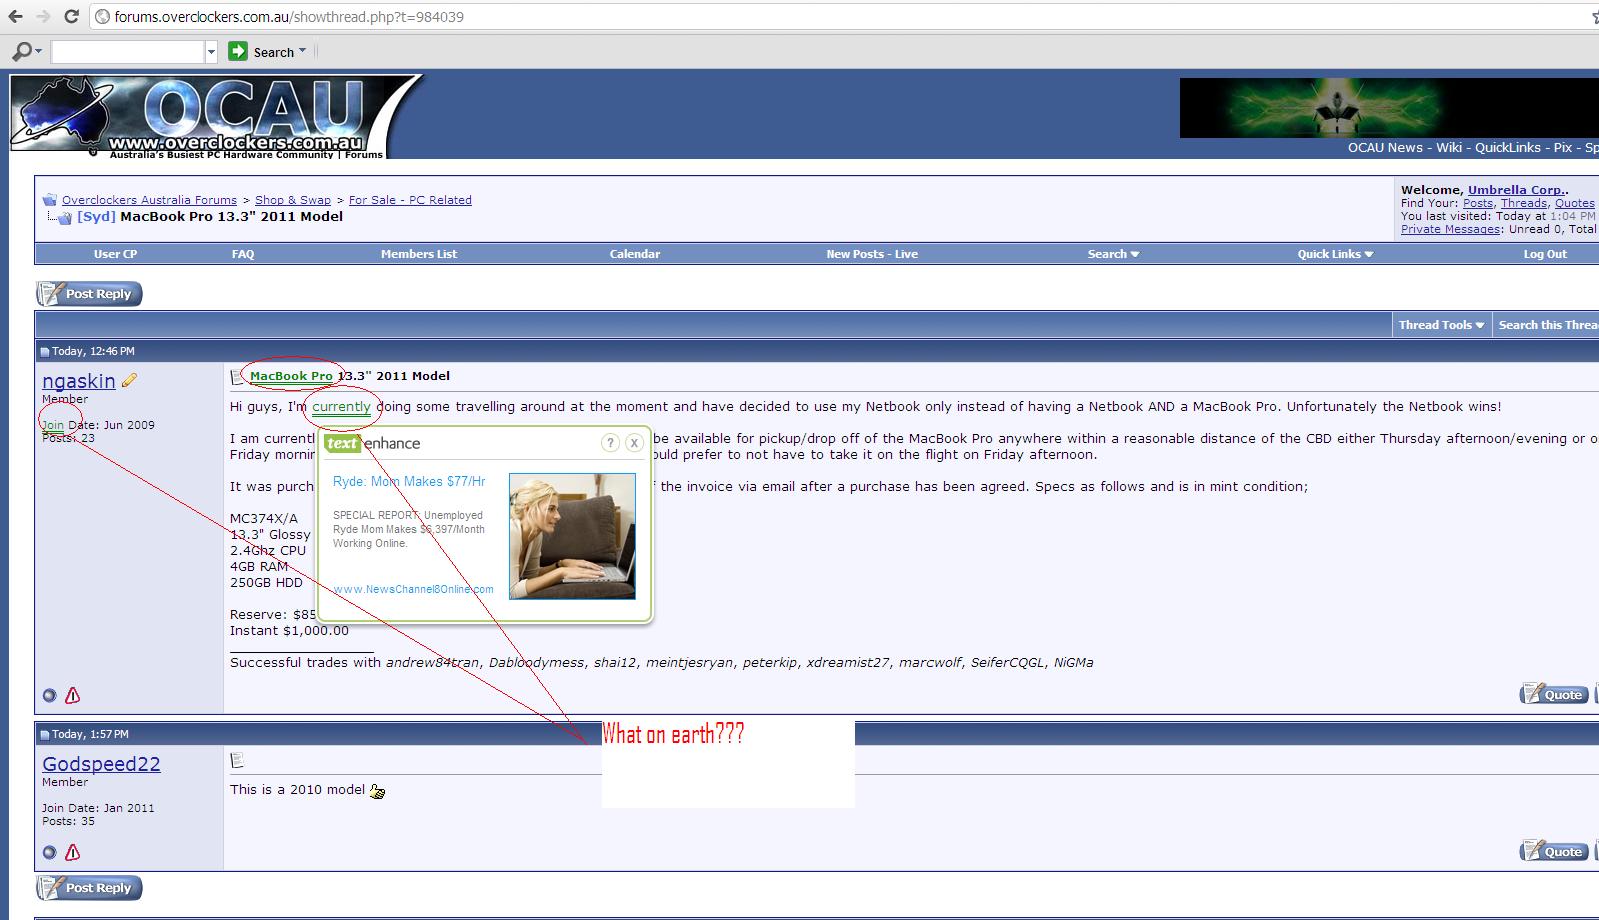The image size is (1599, 920).
Task: Click the underlined Join ad link
Action: pos(52,425)
